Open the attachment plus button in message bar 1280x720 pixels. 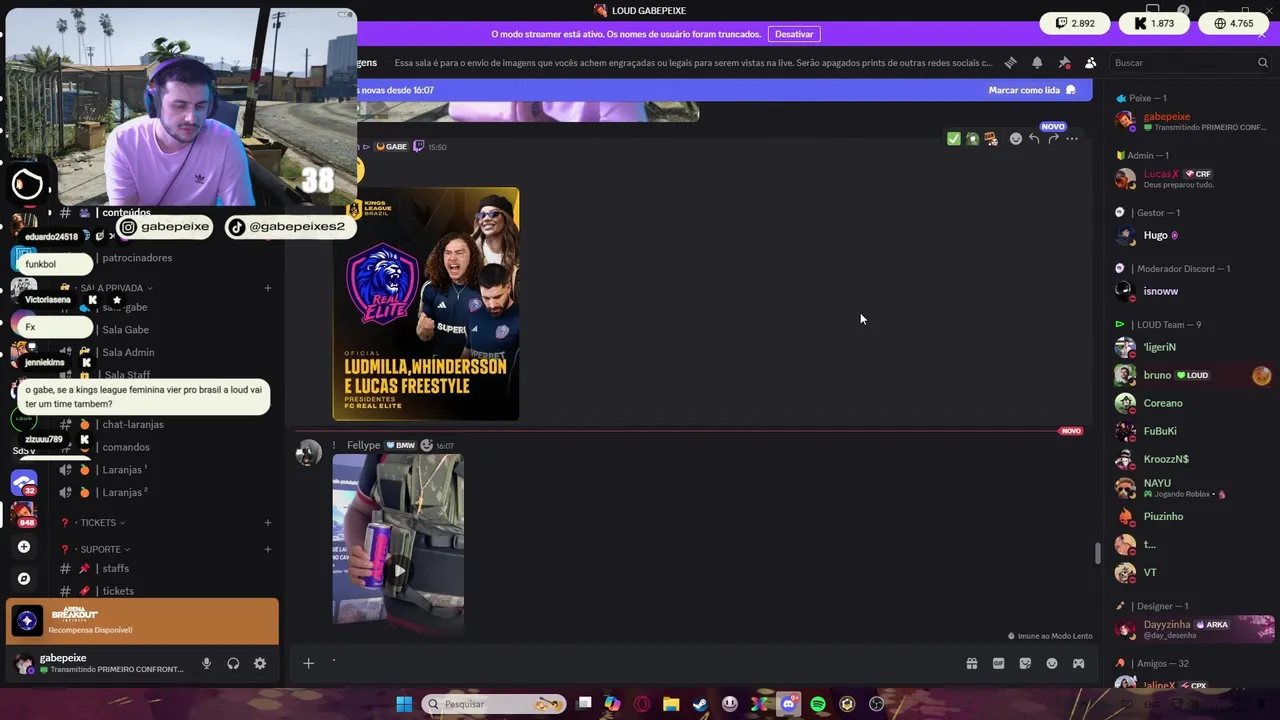pyautogui.click(x=308, y=663)
